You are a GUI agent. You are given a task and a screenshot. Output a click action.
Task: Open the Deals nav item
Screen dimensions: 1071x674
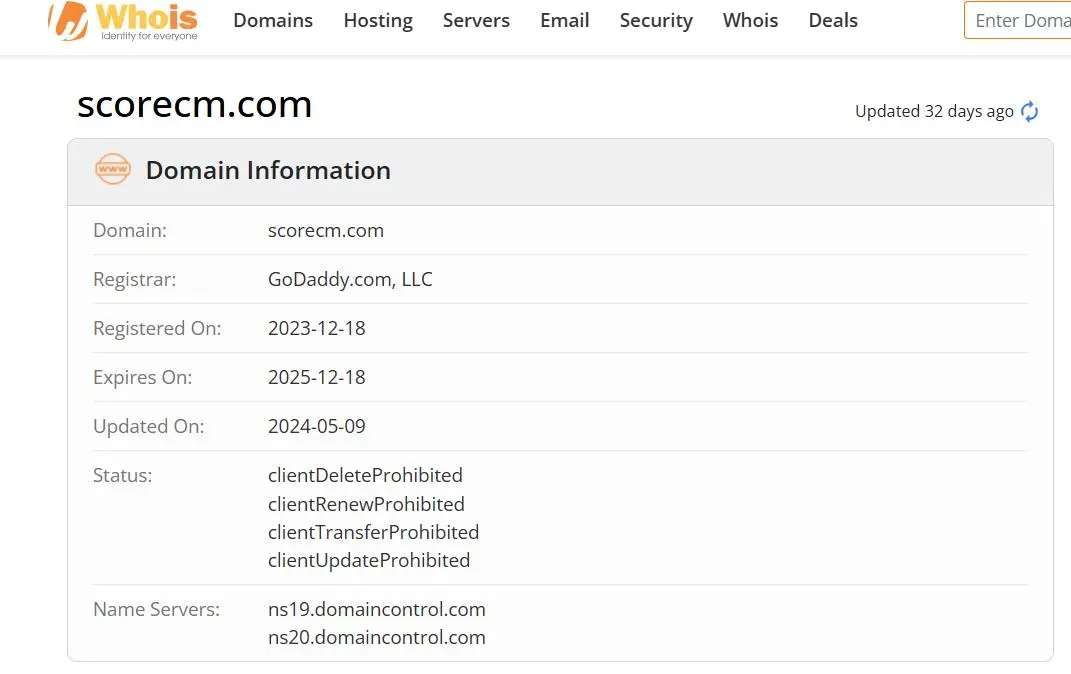pos(833,20)
